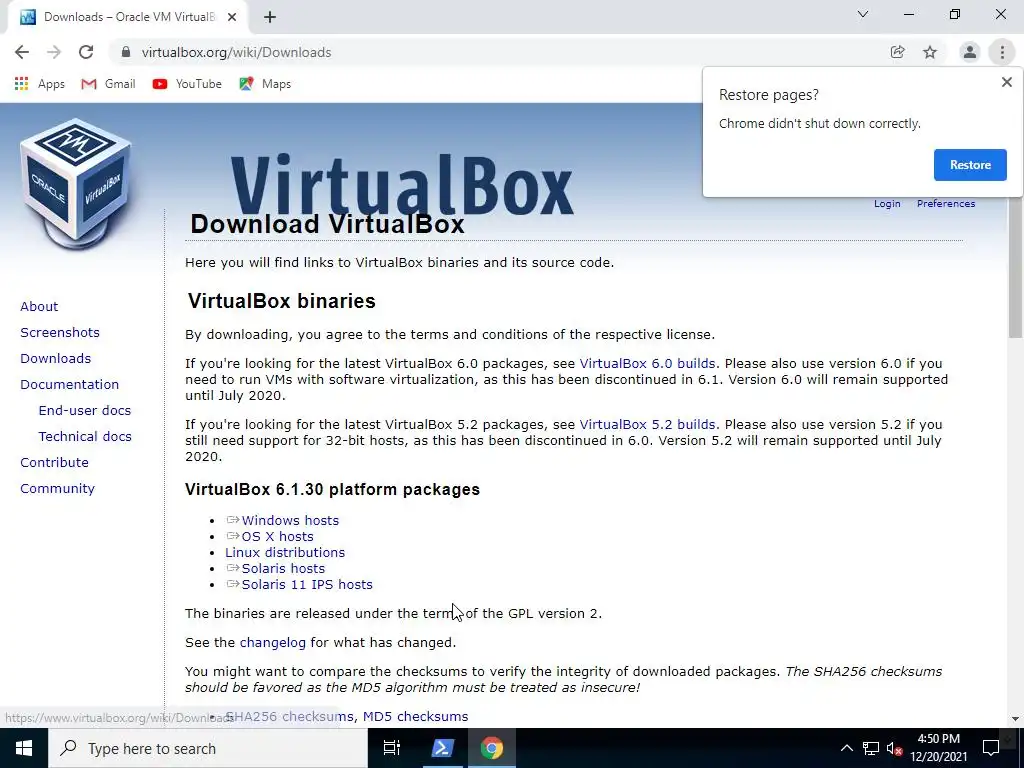Follow the VirtualBox 5.2 builds link
Image resolution: width=1024 pixels, height=768 pixels.
(x=647, y=424)
